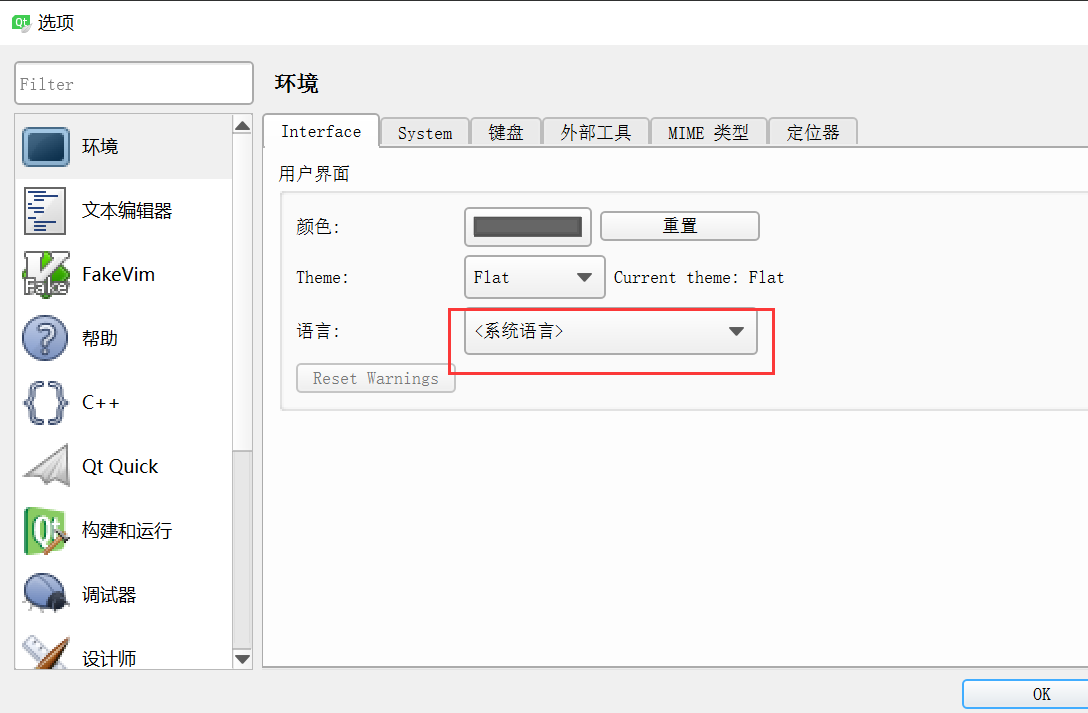Viewport: 1088px width, 713px height.
Task: Select the 文本编辑器 label in the list
Action: (x=127, y=211)
